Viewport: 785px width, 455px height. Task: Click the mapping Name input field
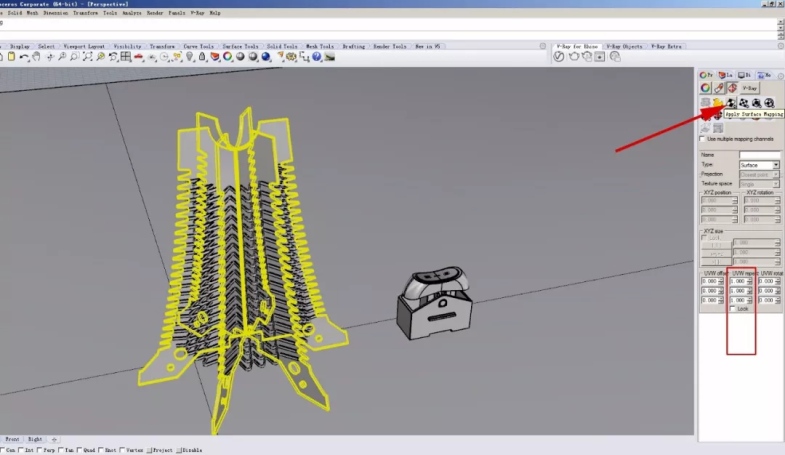759,155
